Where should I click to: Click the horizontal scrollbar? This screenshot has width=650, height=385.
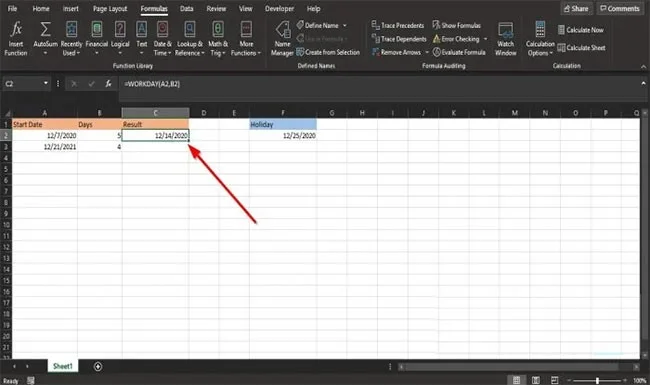pyautogui.click(x=511, y=367)
